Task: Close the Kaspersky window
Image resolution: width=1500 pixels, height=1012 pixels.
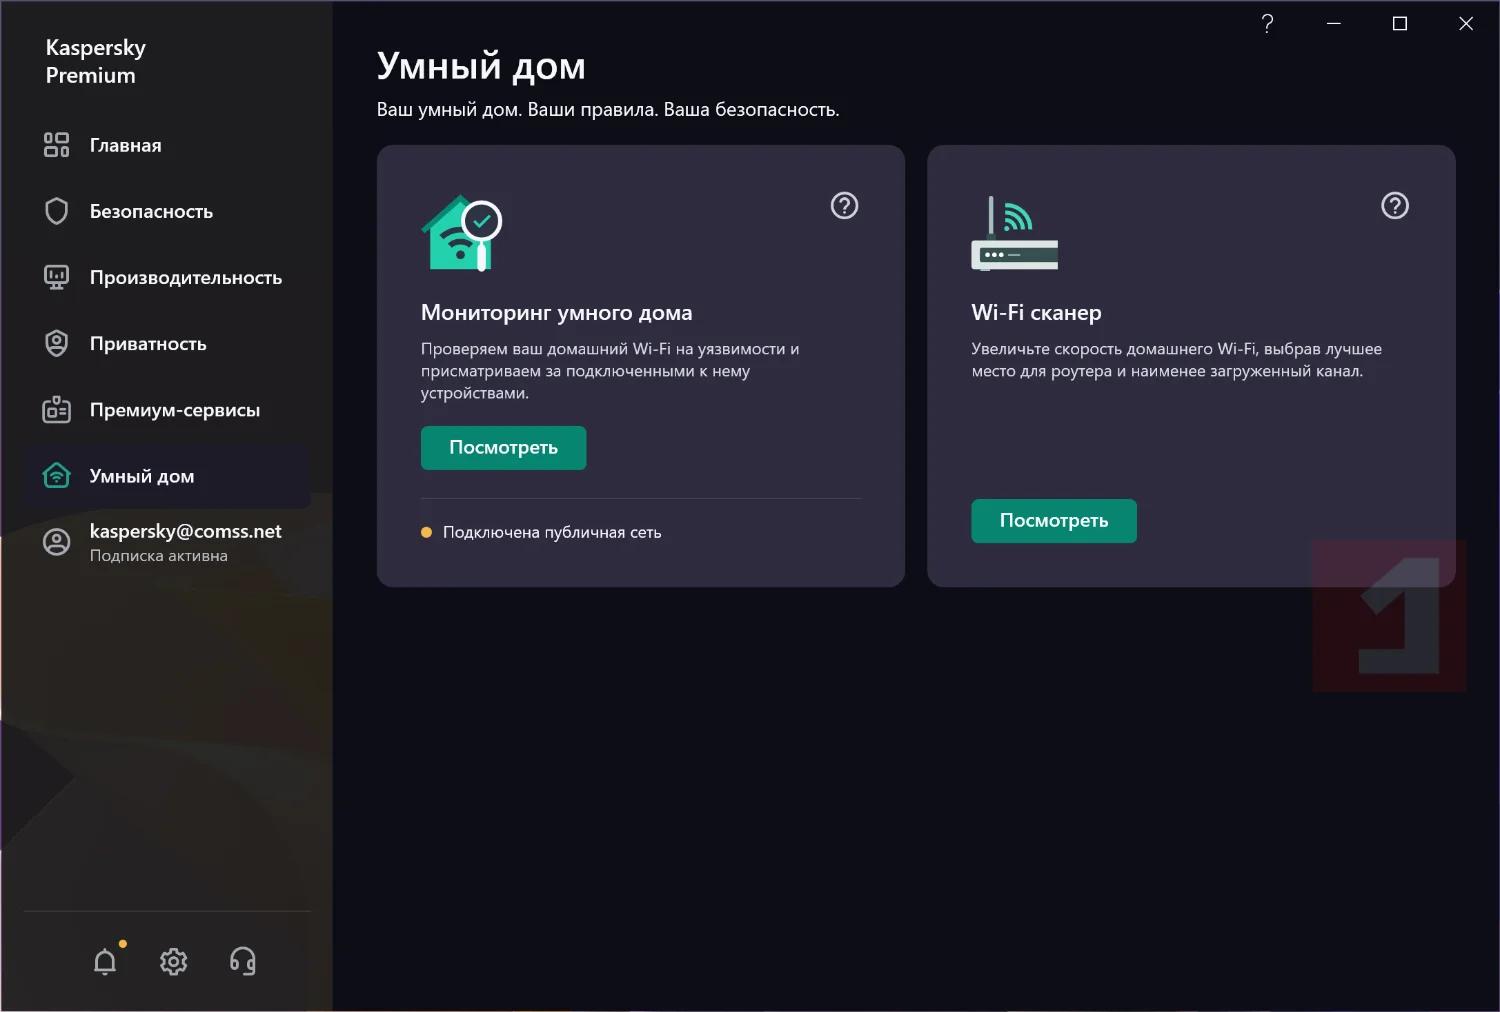Action: coord(1466,24)
